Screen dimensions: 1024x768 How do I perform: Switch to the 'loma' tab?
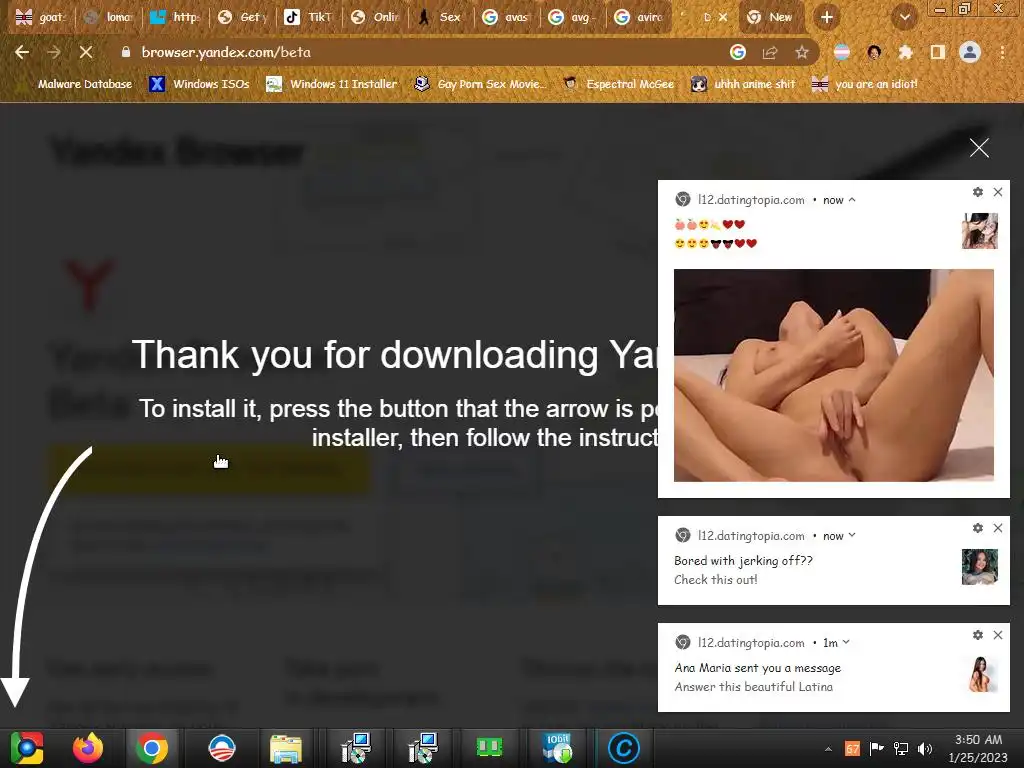[108, 18]
